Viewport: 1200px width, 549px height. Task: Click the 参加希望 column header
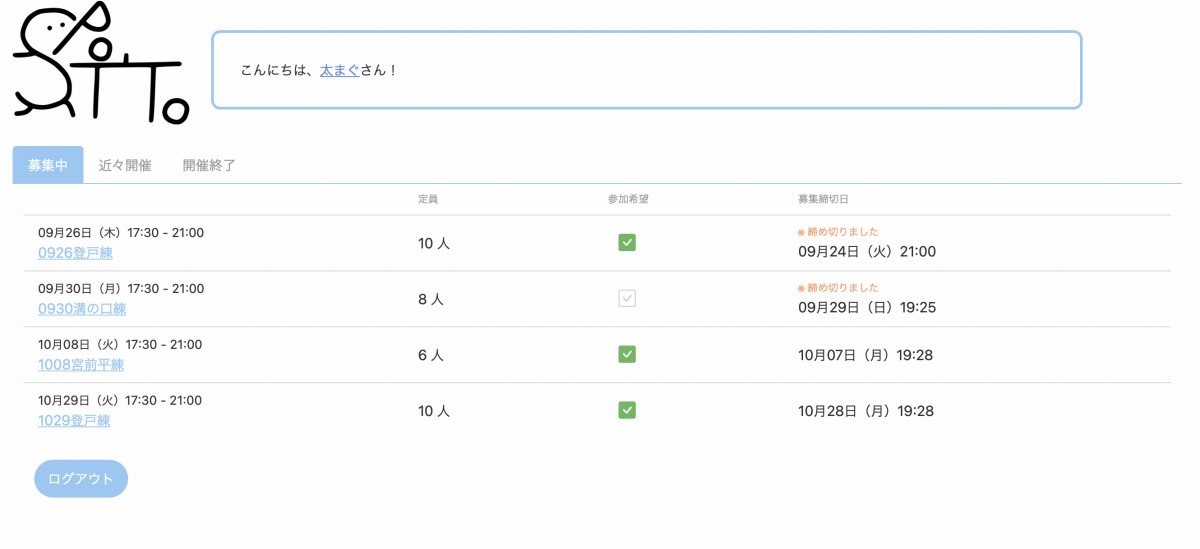[628, 199]
